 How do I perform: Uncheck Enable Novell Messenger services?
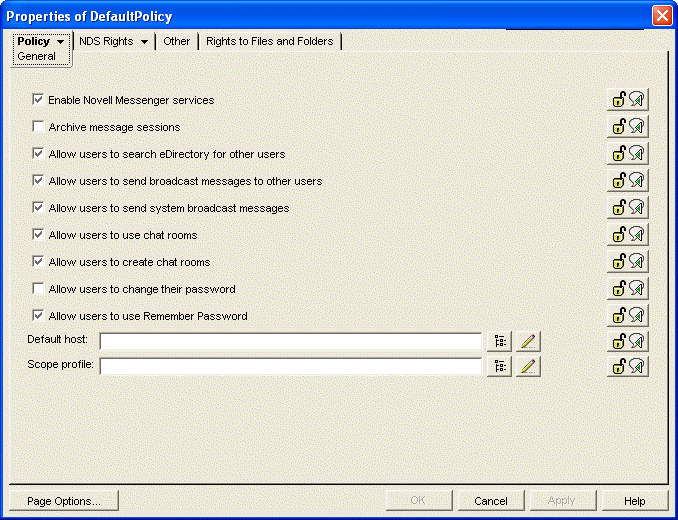click(38, 99)
